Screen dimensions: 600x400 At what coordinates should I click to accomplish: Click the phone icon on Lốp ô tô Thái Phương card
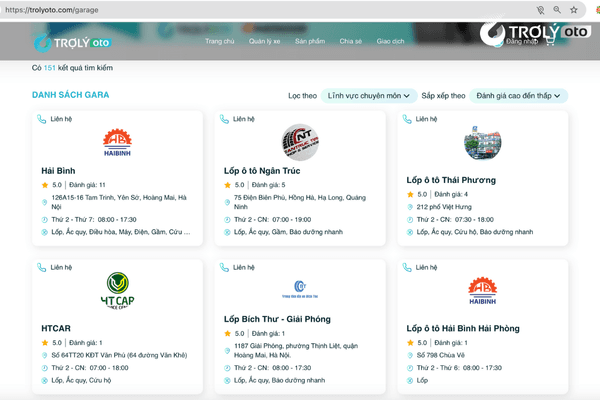pos(407,119)
